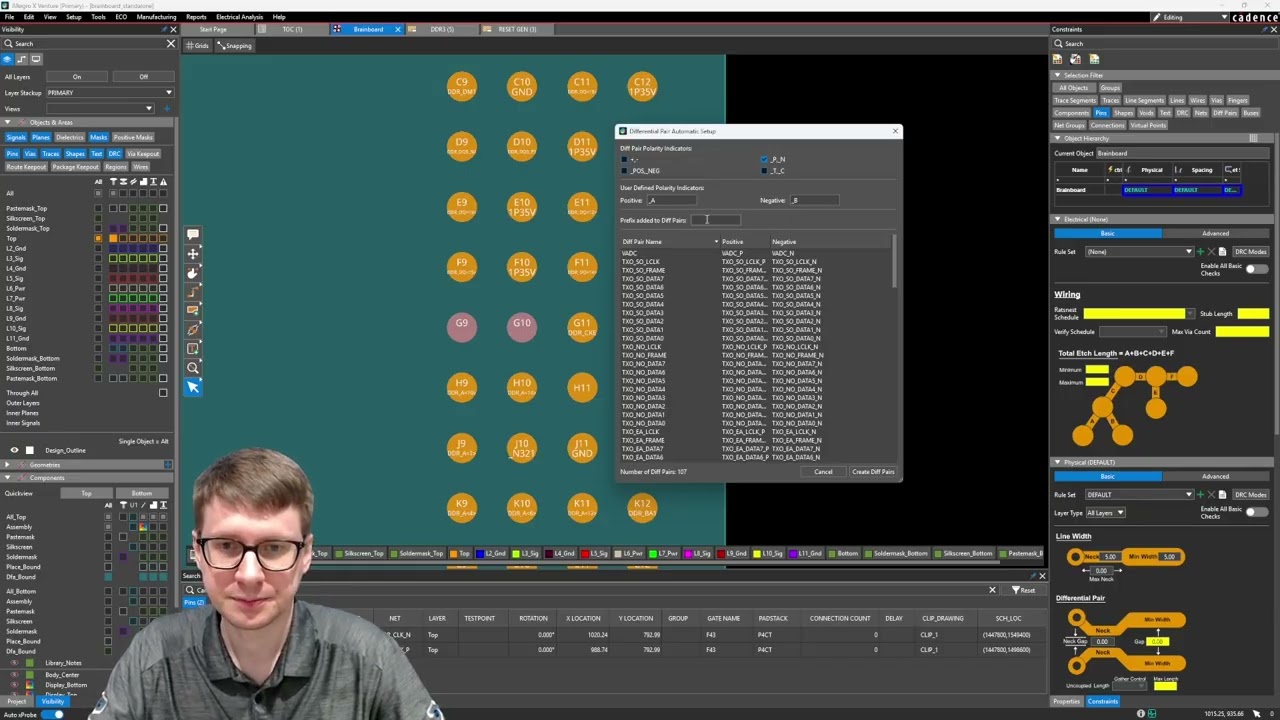
Task: Toggle Enable All Basic Checks in Electrical section
Action: [x=1256, y=269]
